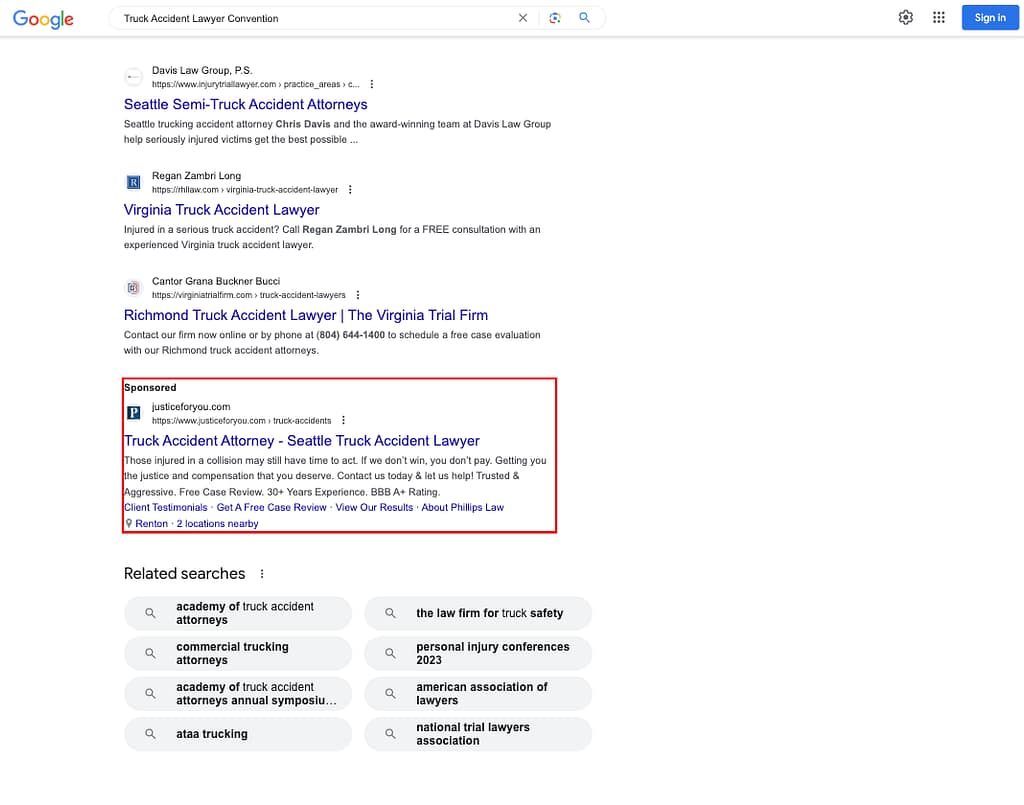Open the settings gear icon
The image size is (1024, 805).
tap(905, 18)
